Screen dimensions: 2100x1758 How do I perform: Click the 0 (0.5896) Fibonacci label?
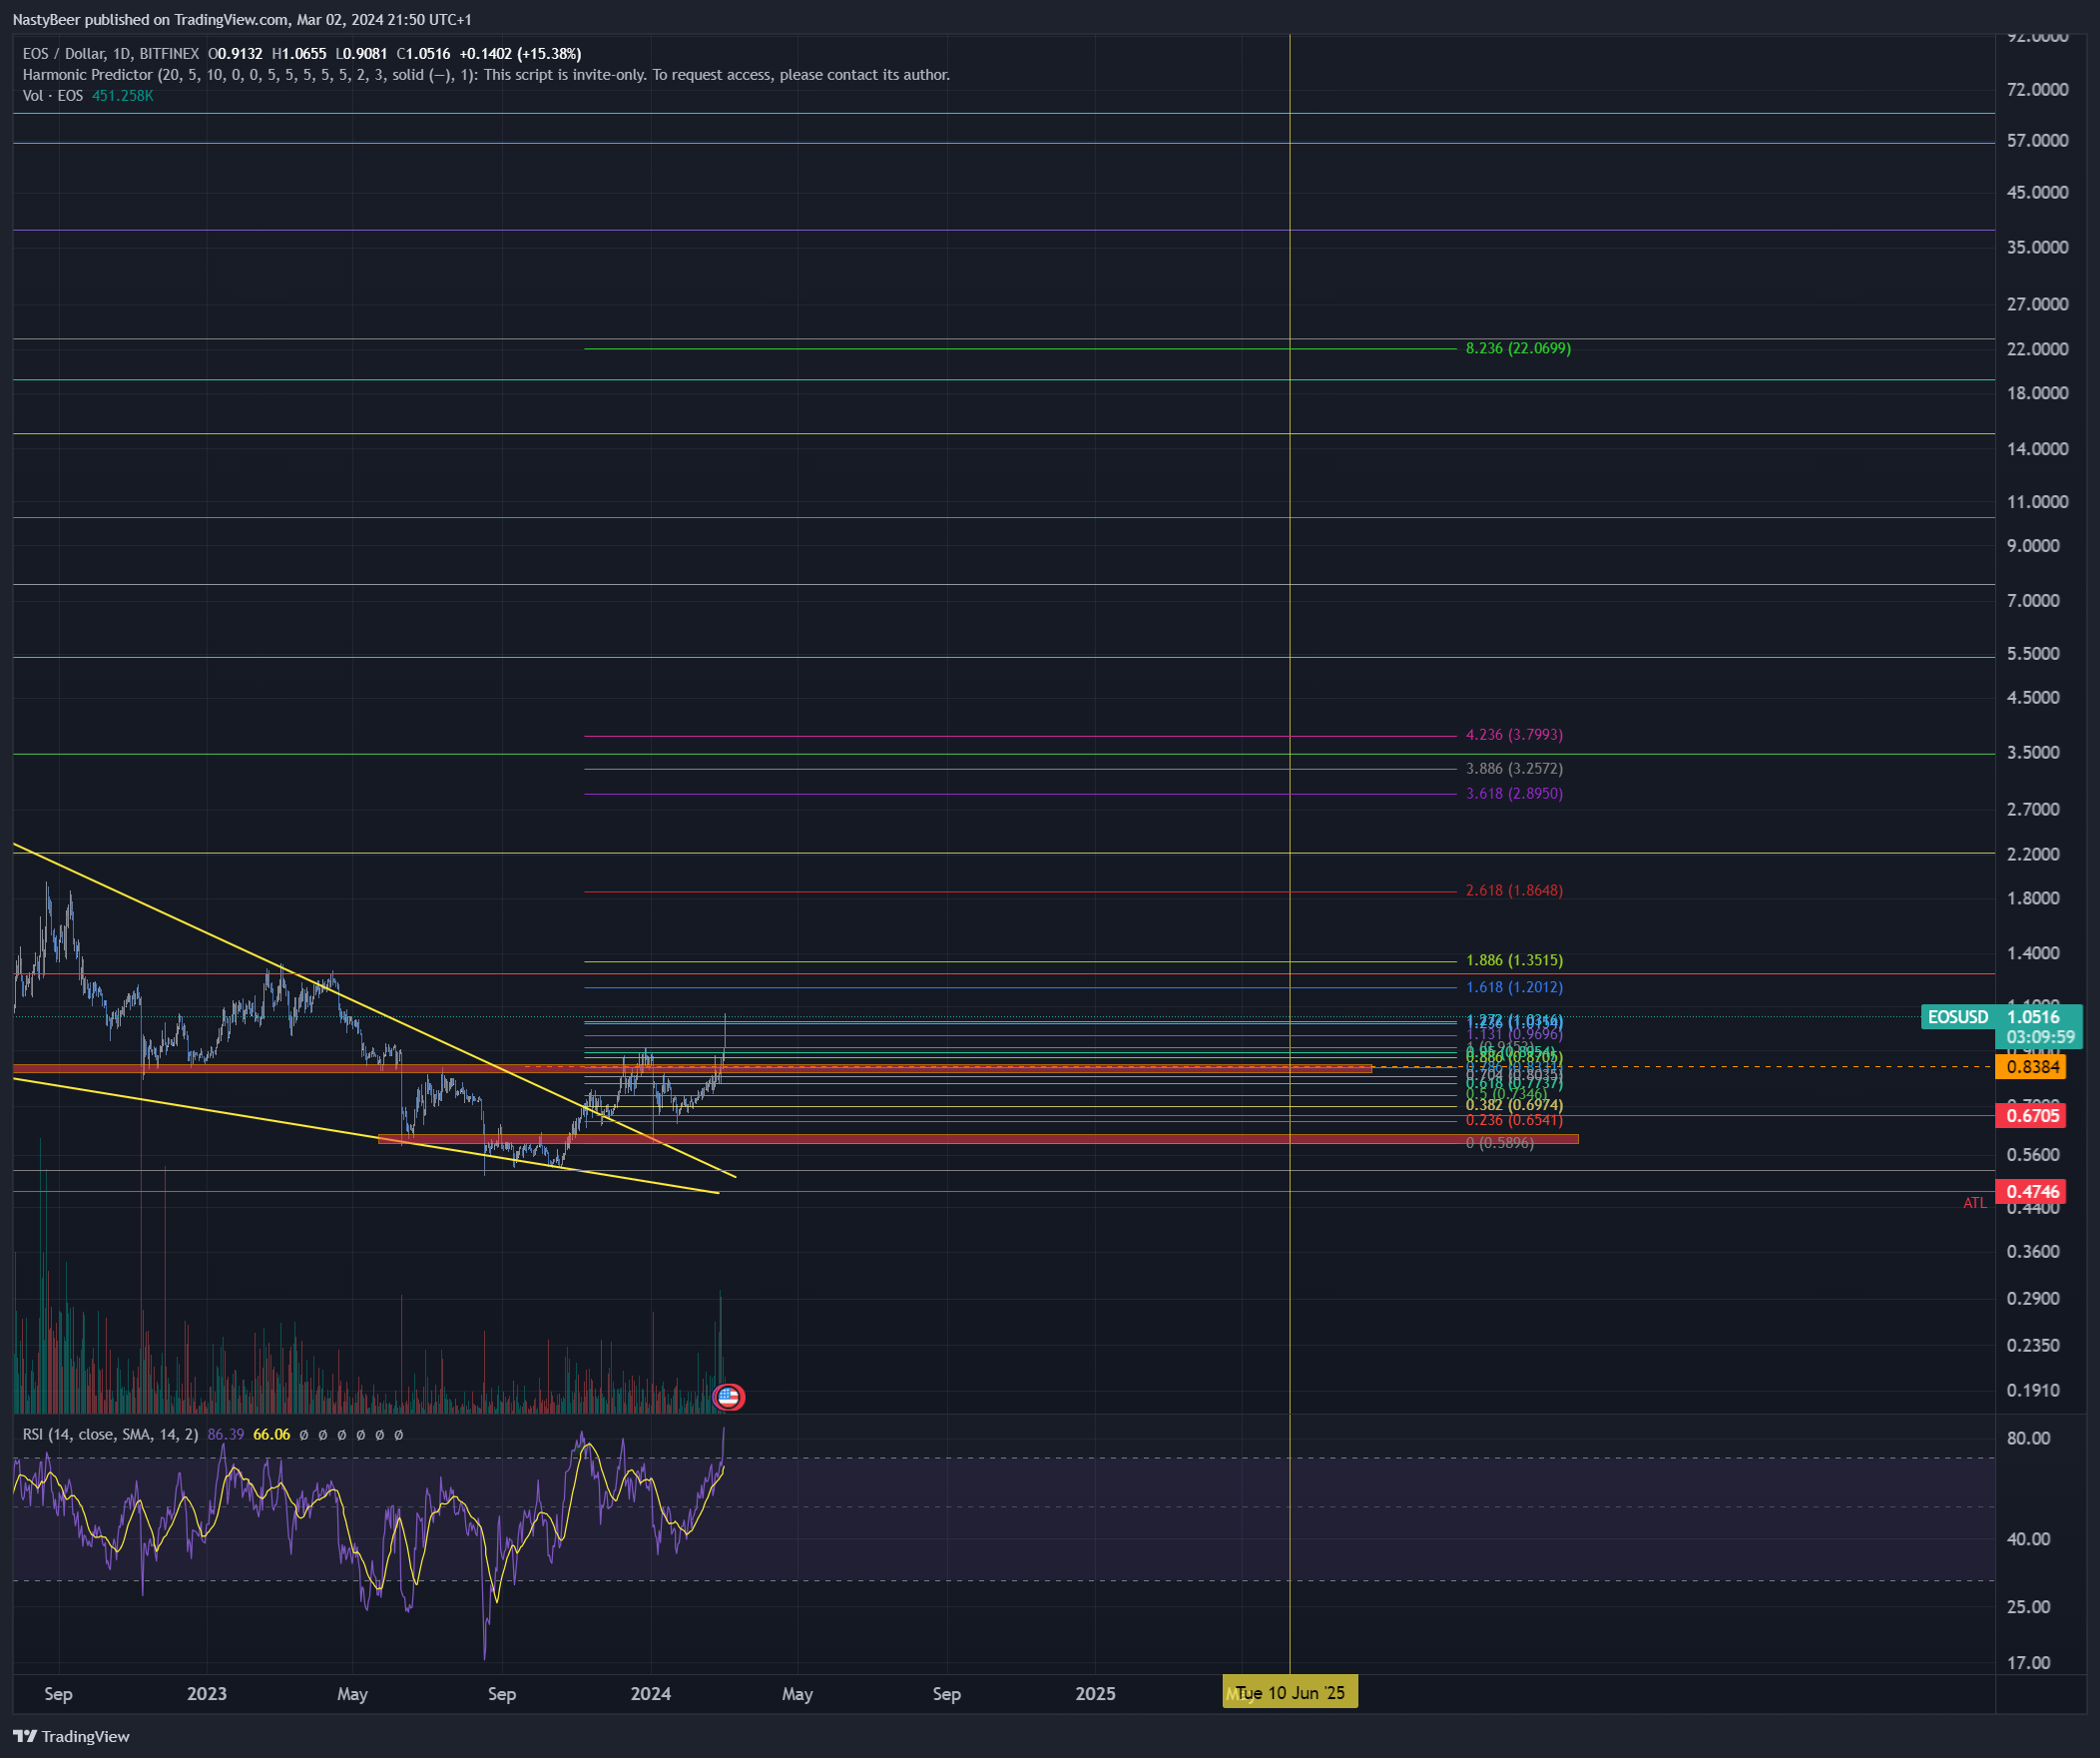(1500, 1143)
